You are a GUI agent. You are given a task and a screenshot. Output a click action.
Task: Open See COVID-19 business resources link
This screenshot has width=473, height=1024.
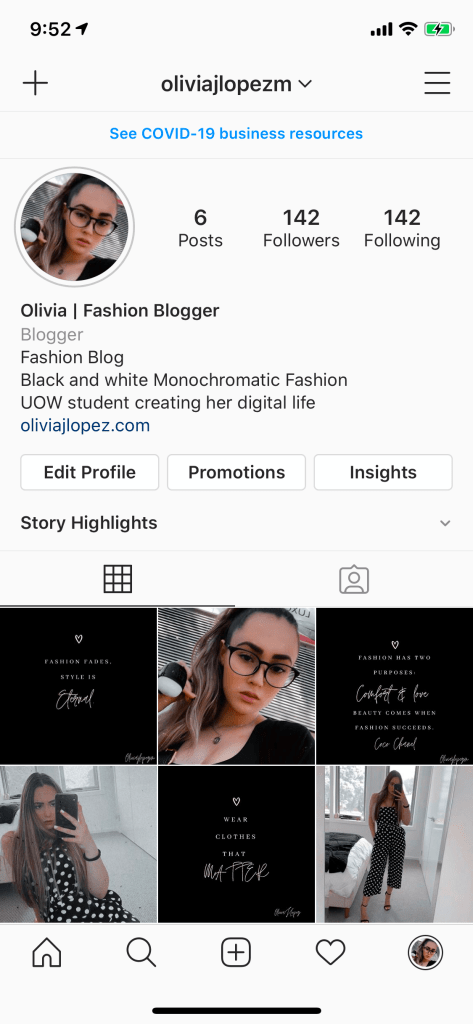coord(236,134)
